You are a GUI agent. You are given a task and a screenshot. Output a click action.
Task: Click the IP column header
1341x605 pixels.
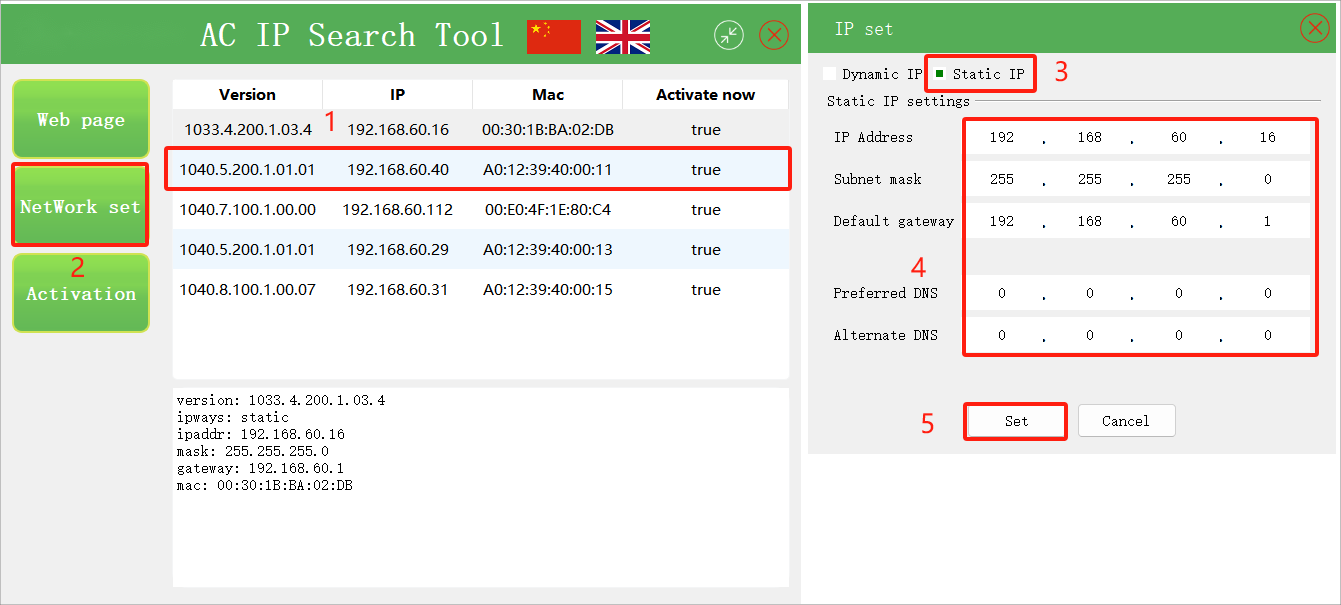point(398,94)
